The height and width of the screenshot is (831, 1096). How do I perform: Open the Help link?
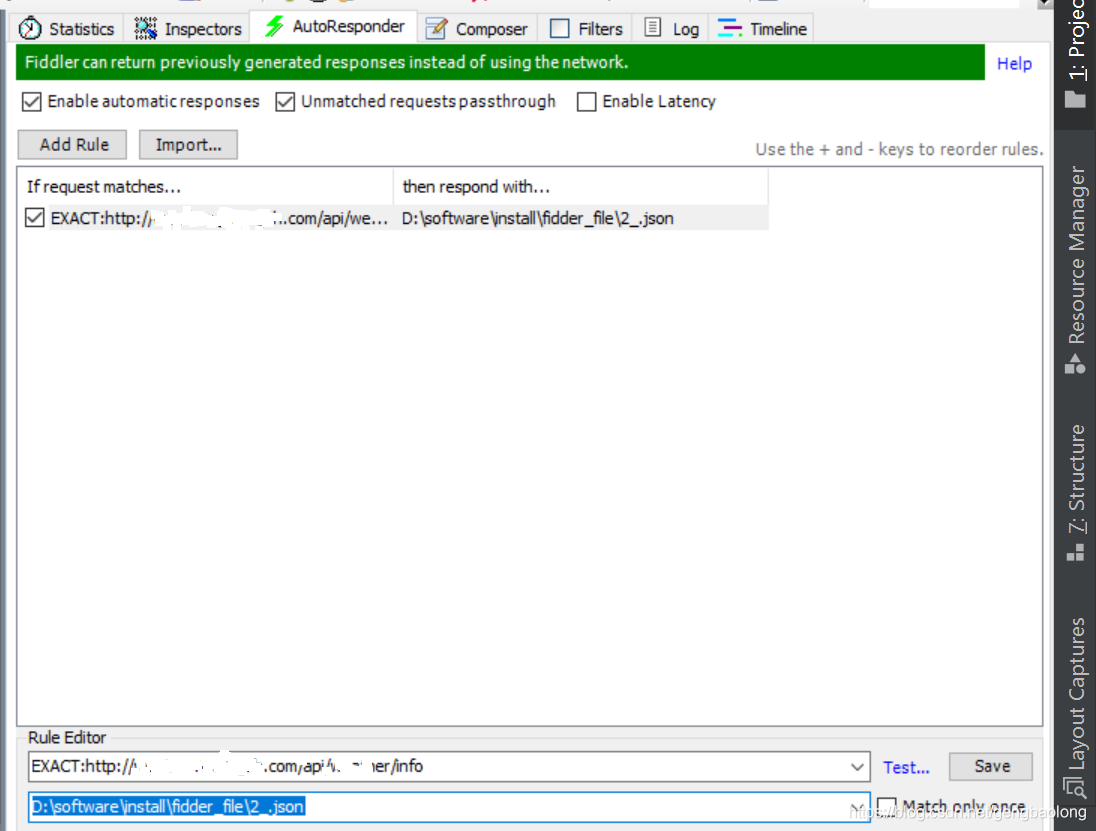1014,64
